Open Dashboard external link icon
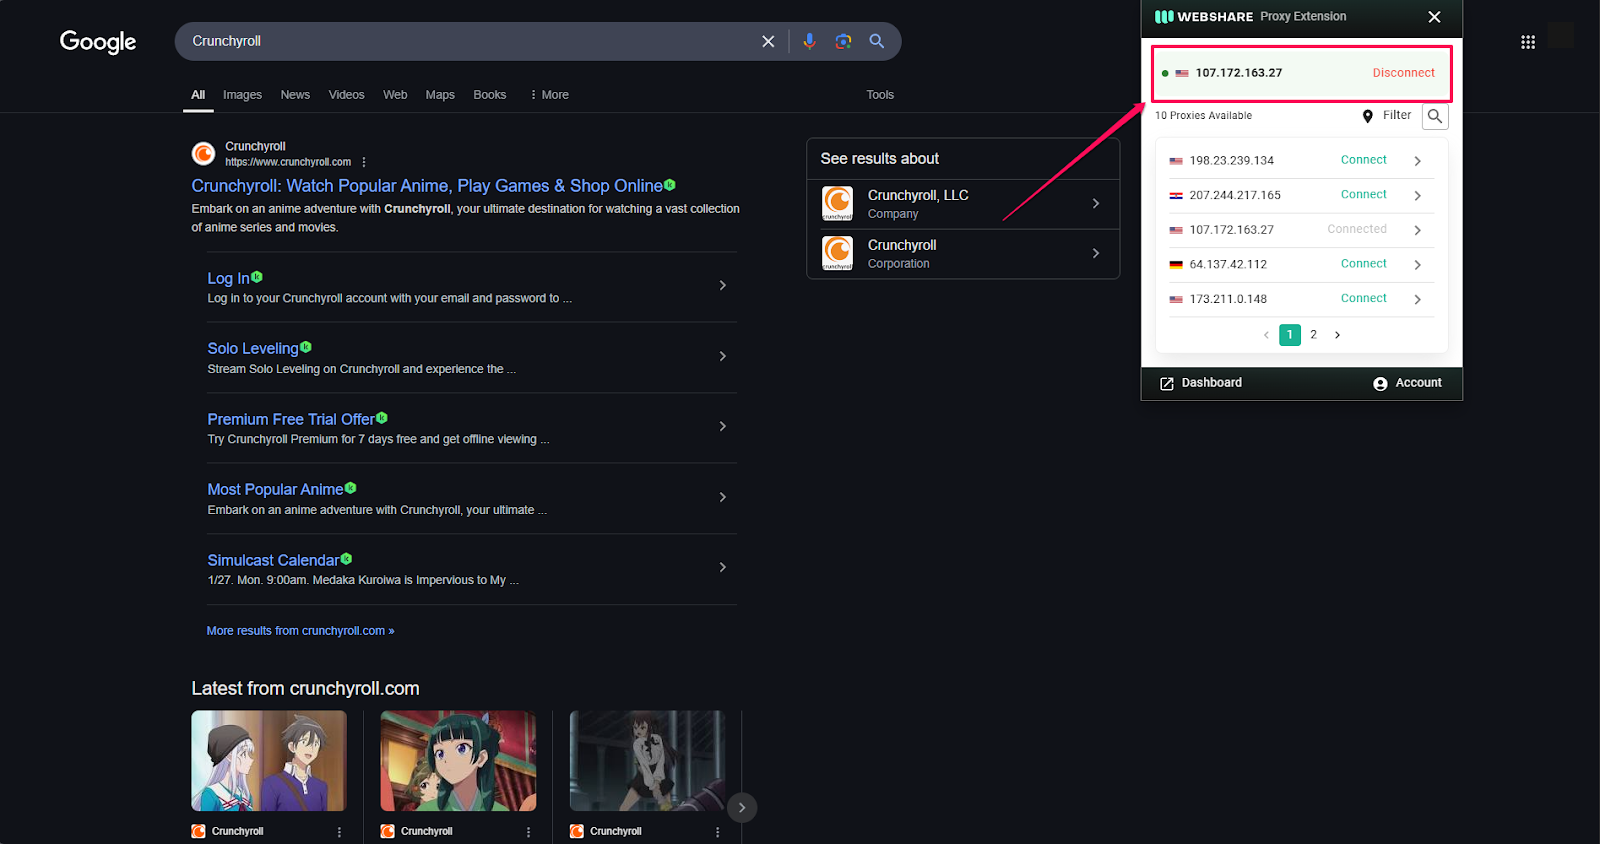The width and height of the screenshot is (1600, 844). (x=1167, y=384)
